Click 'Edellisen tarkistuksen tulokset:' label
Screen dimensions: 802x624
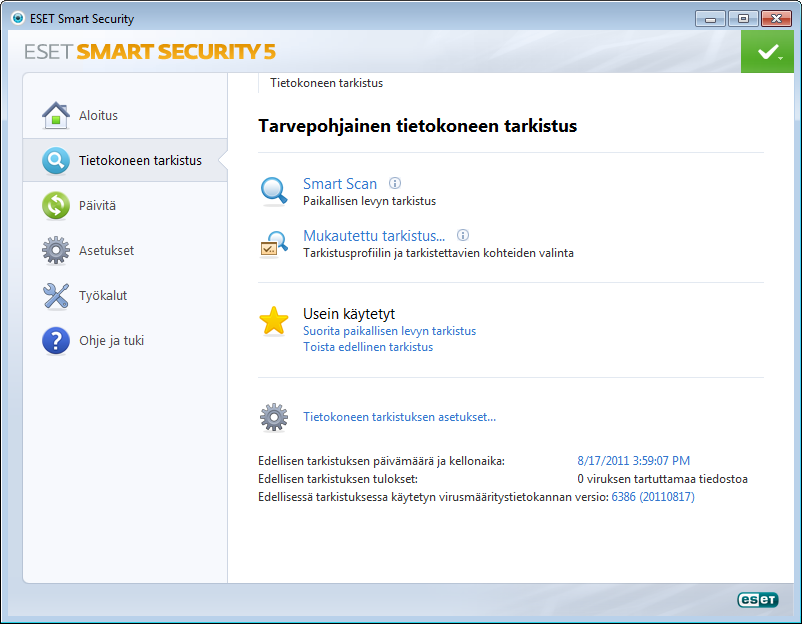(x=338, y=479)
